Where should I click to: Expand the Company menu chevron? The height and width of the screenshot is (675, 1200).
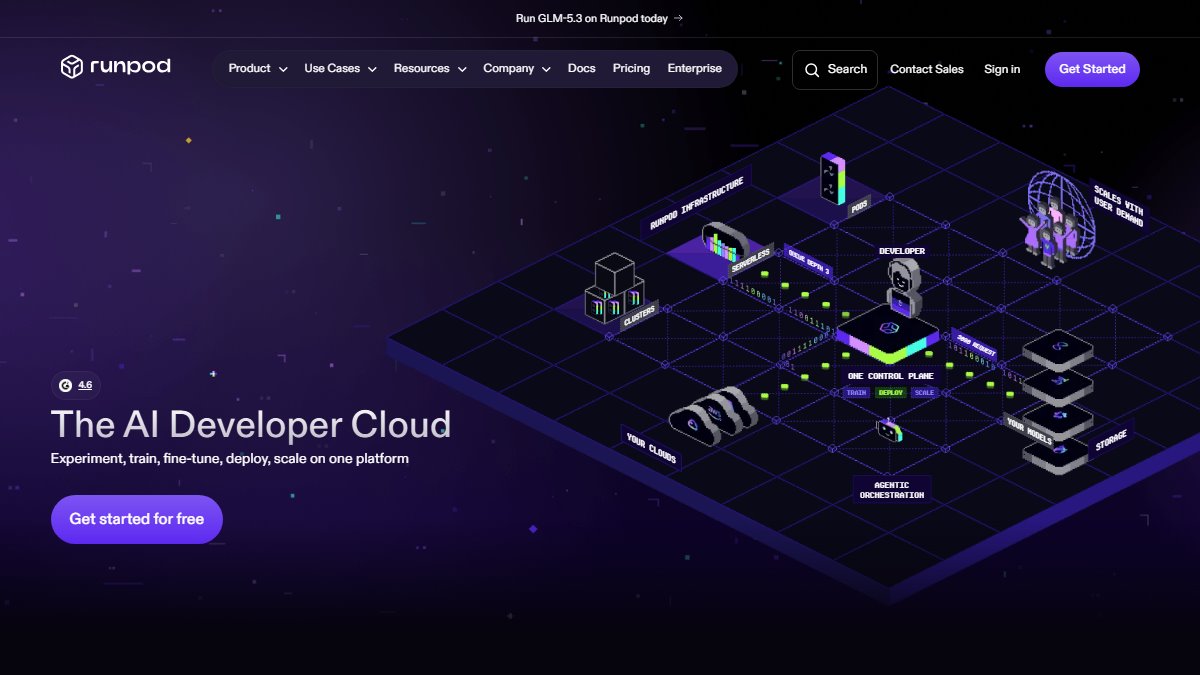click(546, 70)
